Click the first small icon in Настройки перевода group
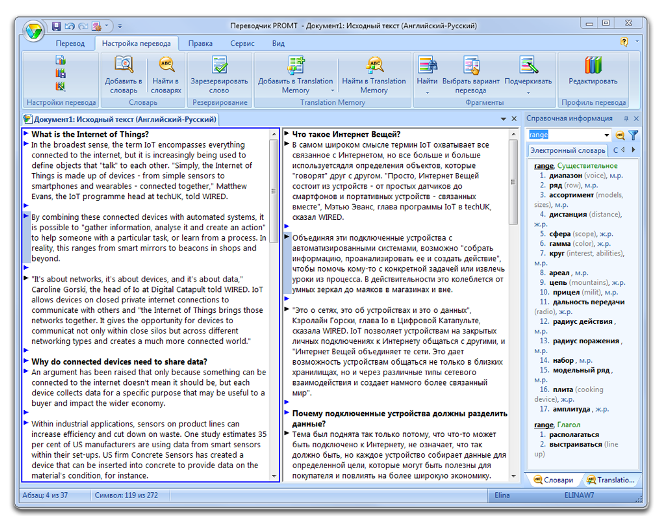 tap(60, 60)
